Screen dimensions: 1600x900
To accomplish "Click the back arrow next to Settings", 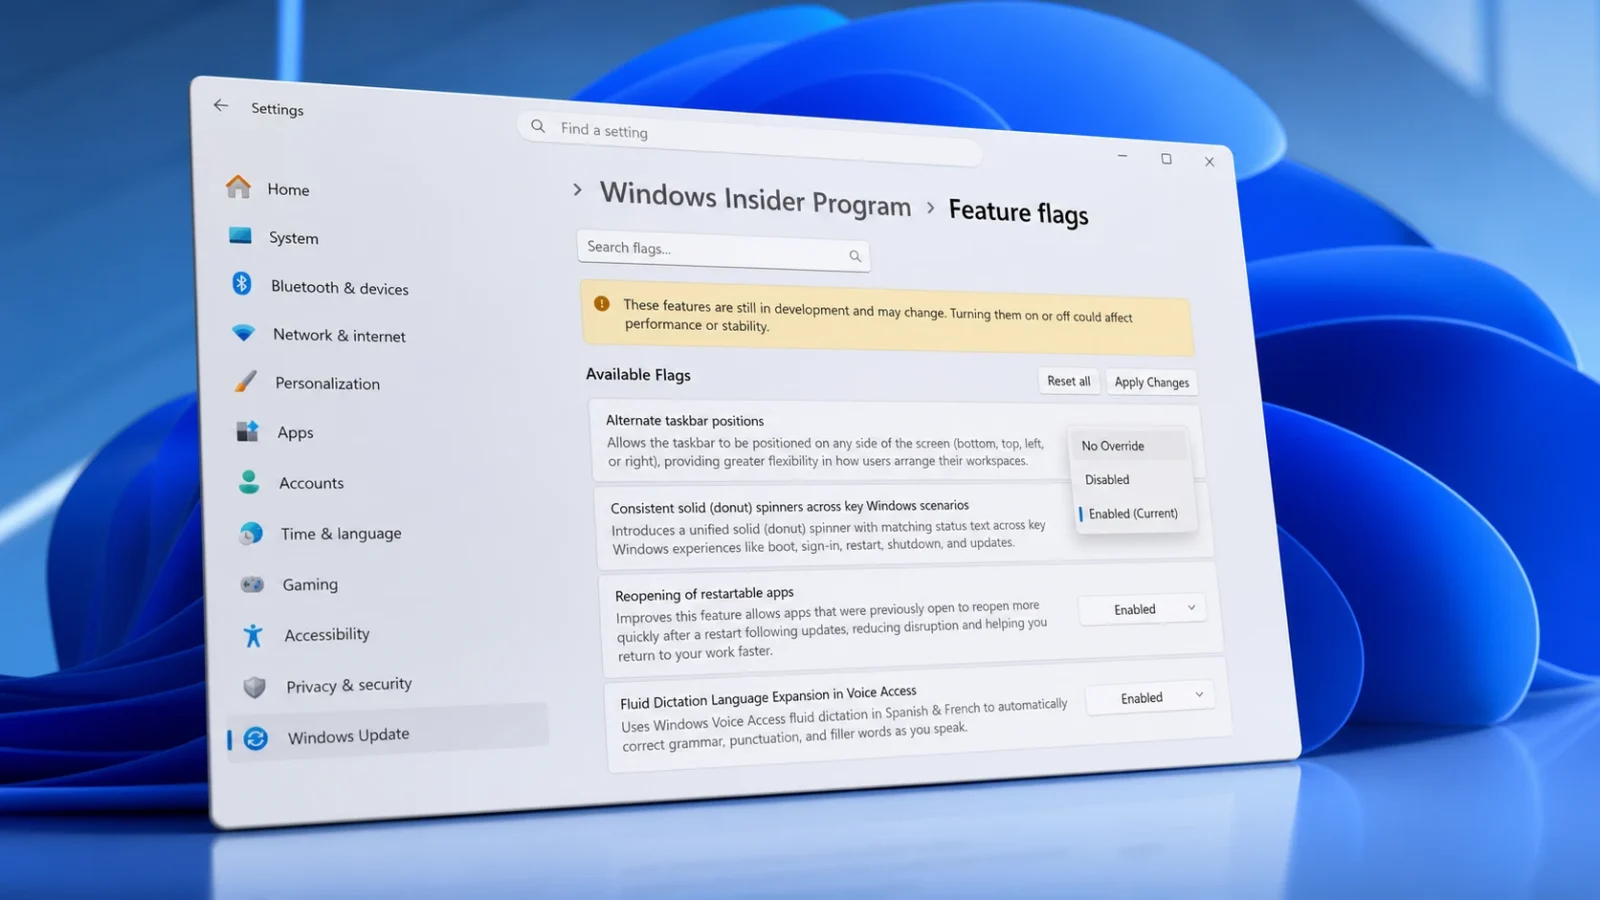I will [x=221, y=105].
